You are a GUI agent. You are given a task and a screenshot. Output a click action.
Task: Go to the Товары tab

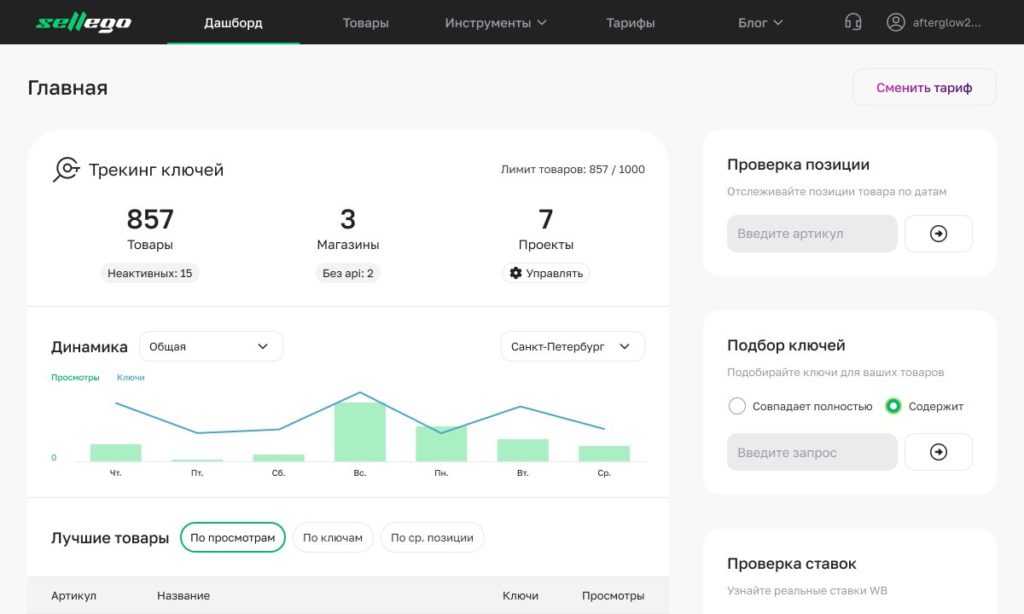(x=365, y=22)
